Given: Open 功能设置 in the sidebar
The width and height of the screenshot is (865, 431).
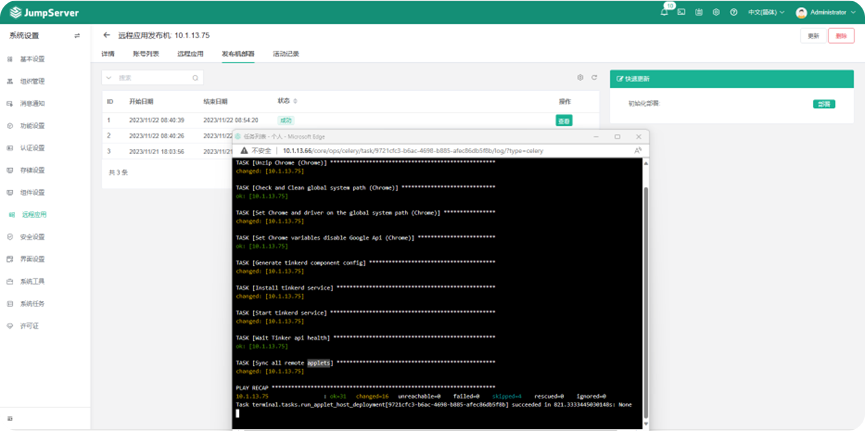Looking at the screenshot, I should coord(33,126).
